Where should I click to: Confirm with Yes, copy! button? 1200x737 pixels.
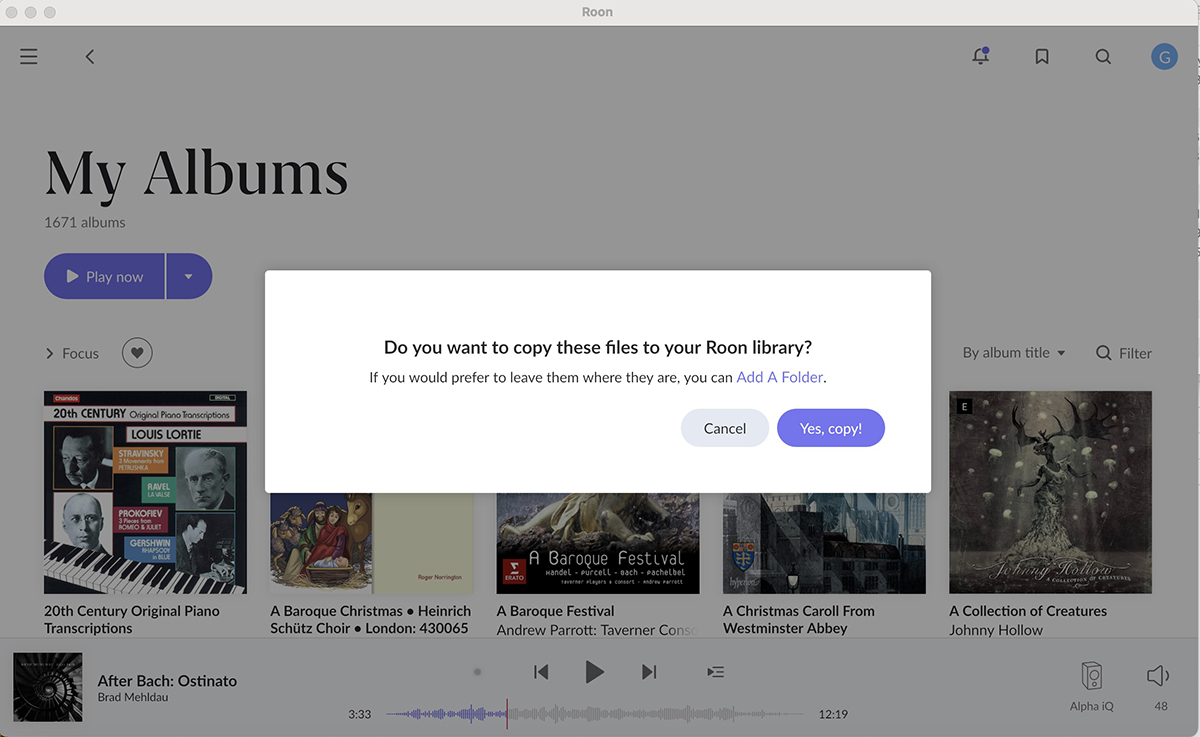coord(831,428)
